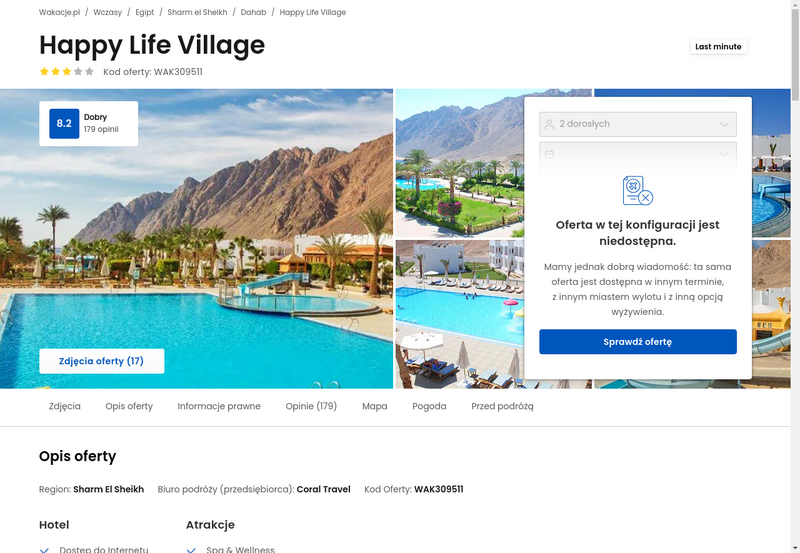Click the calendar icon in date field
The image size is (800, 553).
pyautogui.click(x=549, y=154)
